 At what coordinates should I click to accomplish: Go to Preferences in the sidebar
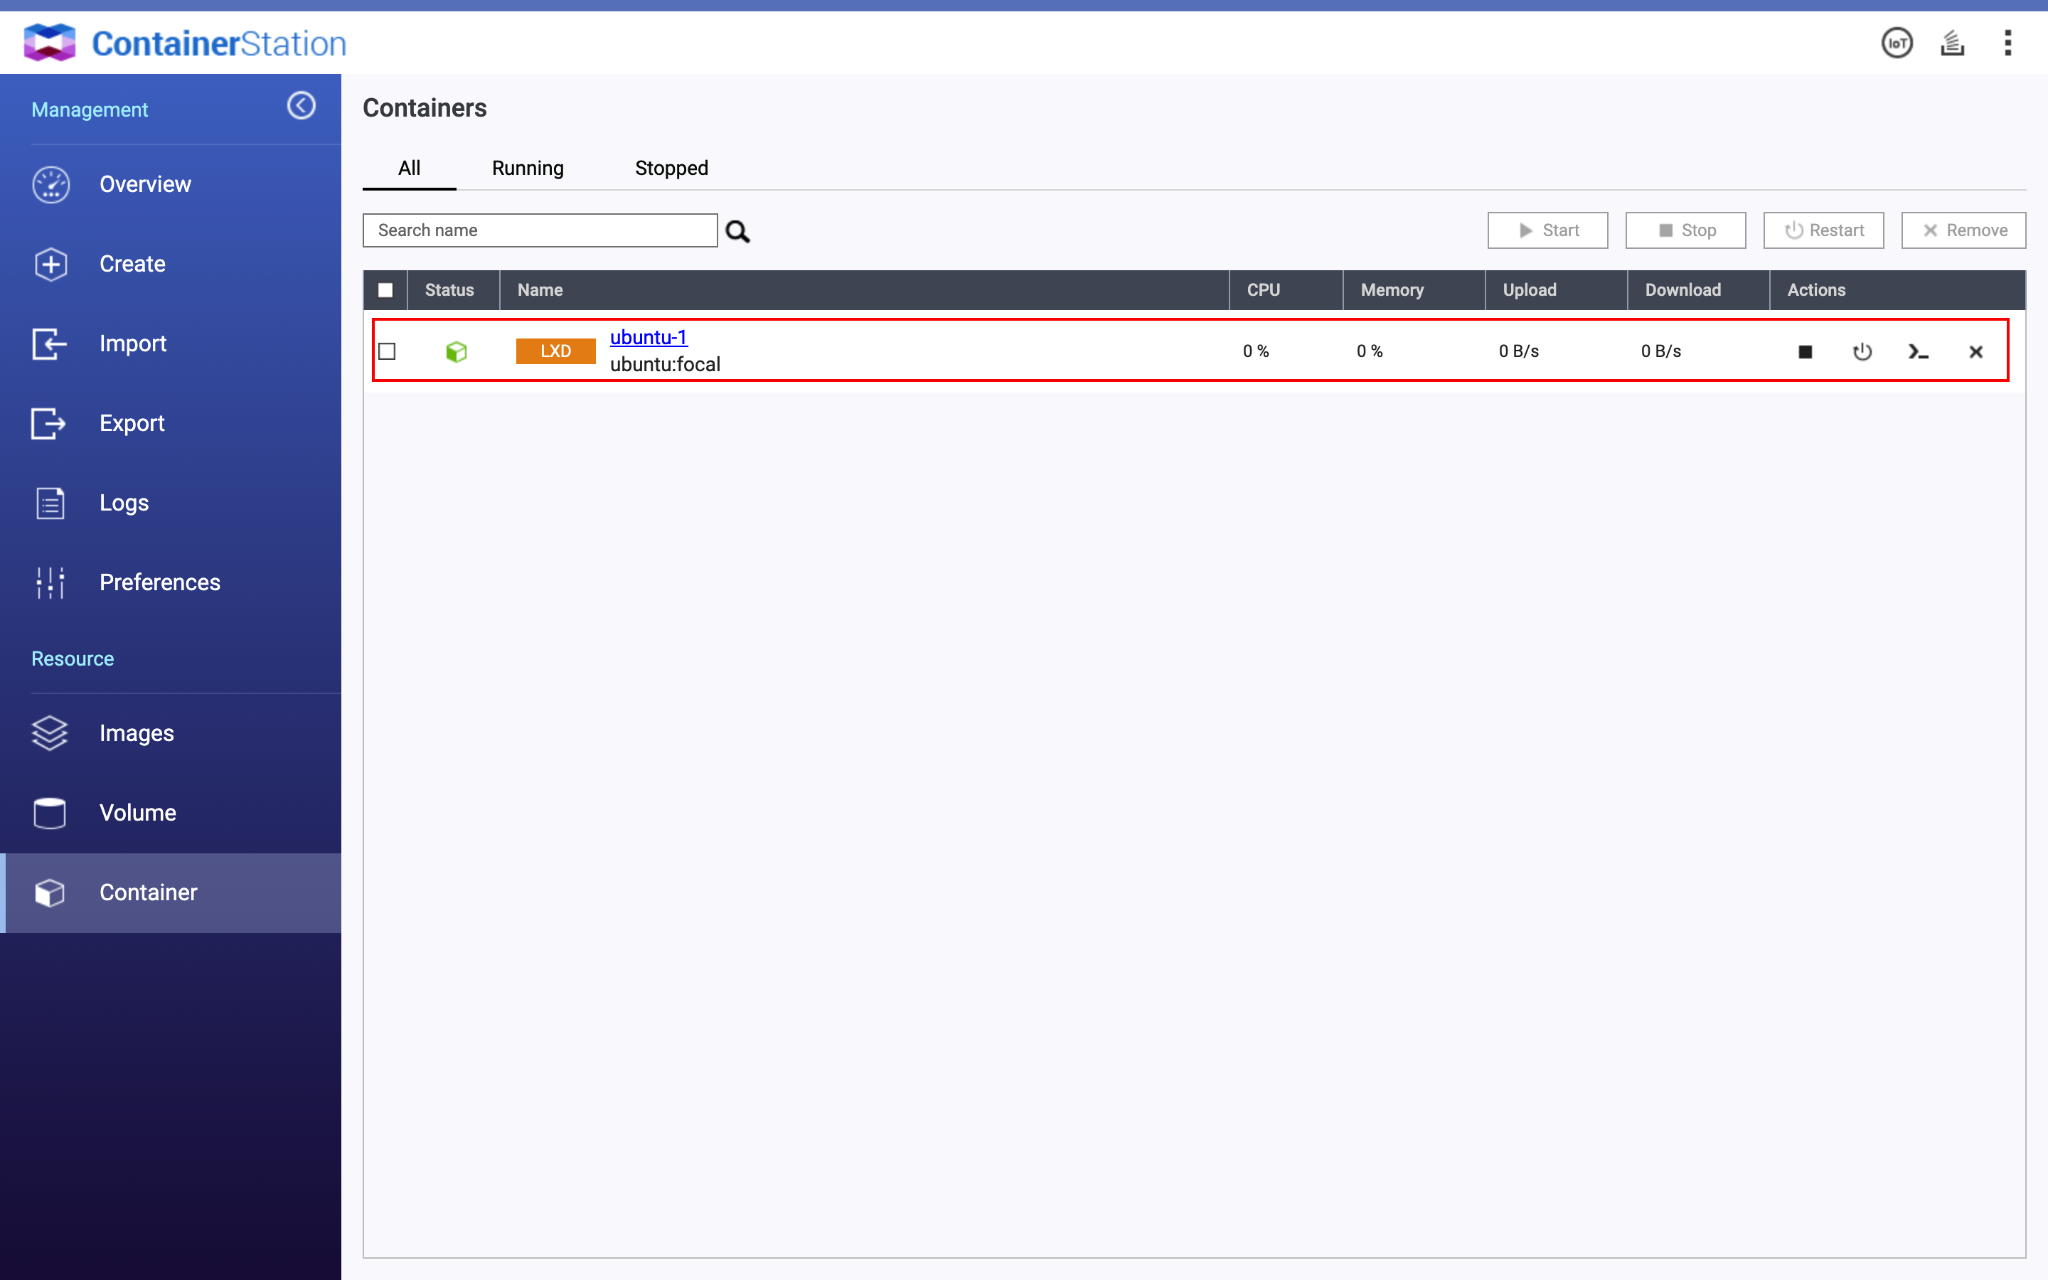pos(160,582)
